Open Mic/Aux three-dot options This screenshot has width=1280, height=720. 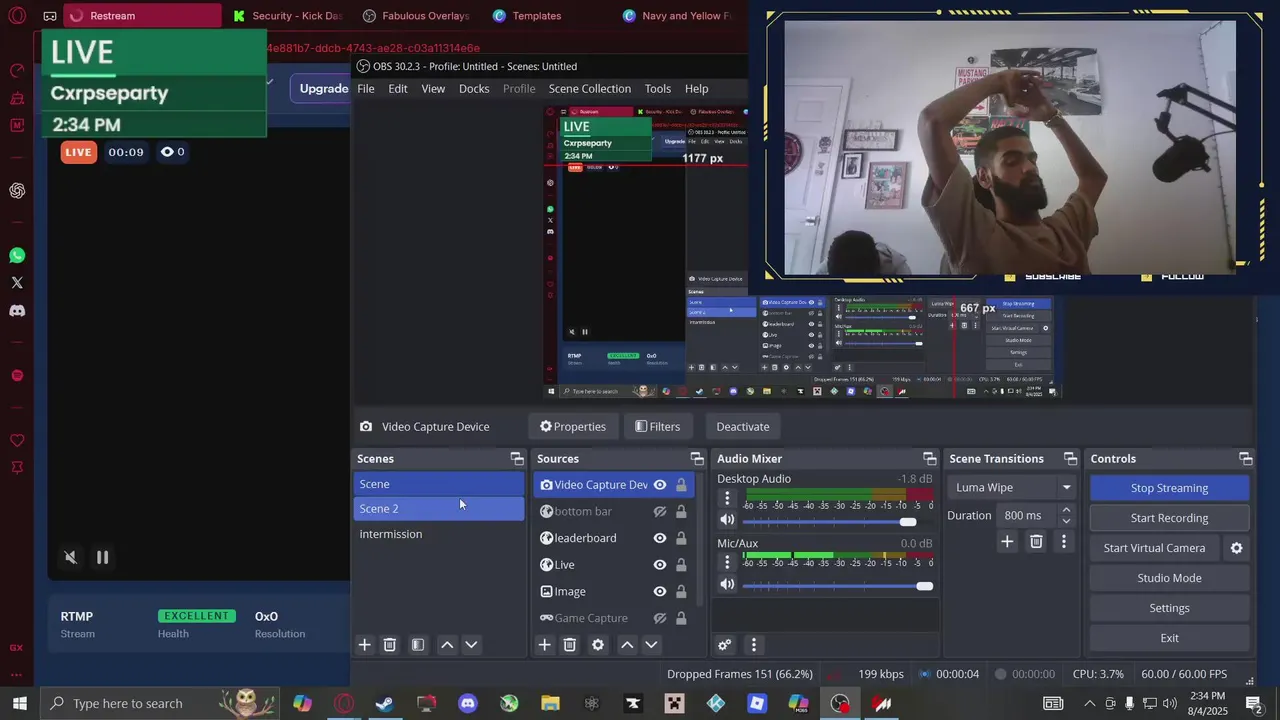click(x=727, y=563)
